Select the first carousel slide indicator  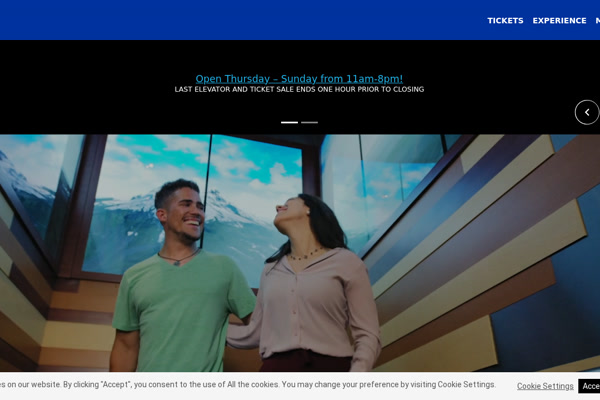coord(289,122)
